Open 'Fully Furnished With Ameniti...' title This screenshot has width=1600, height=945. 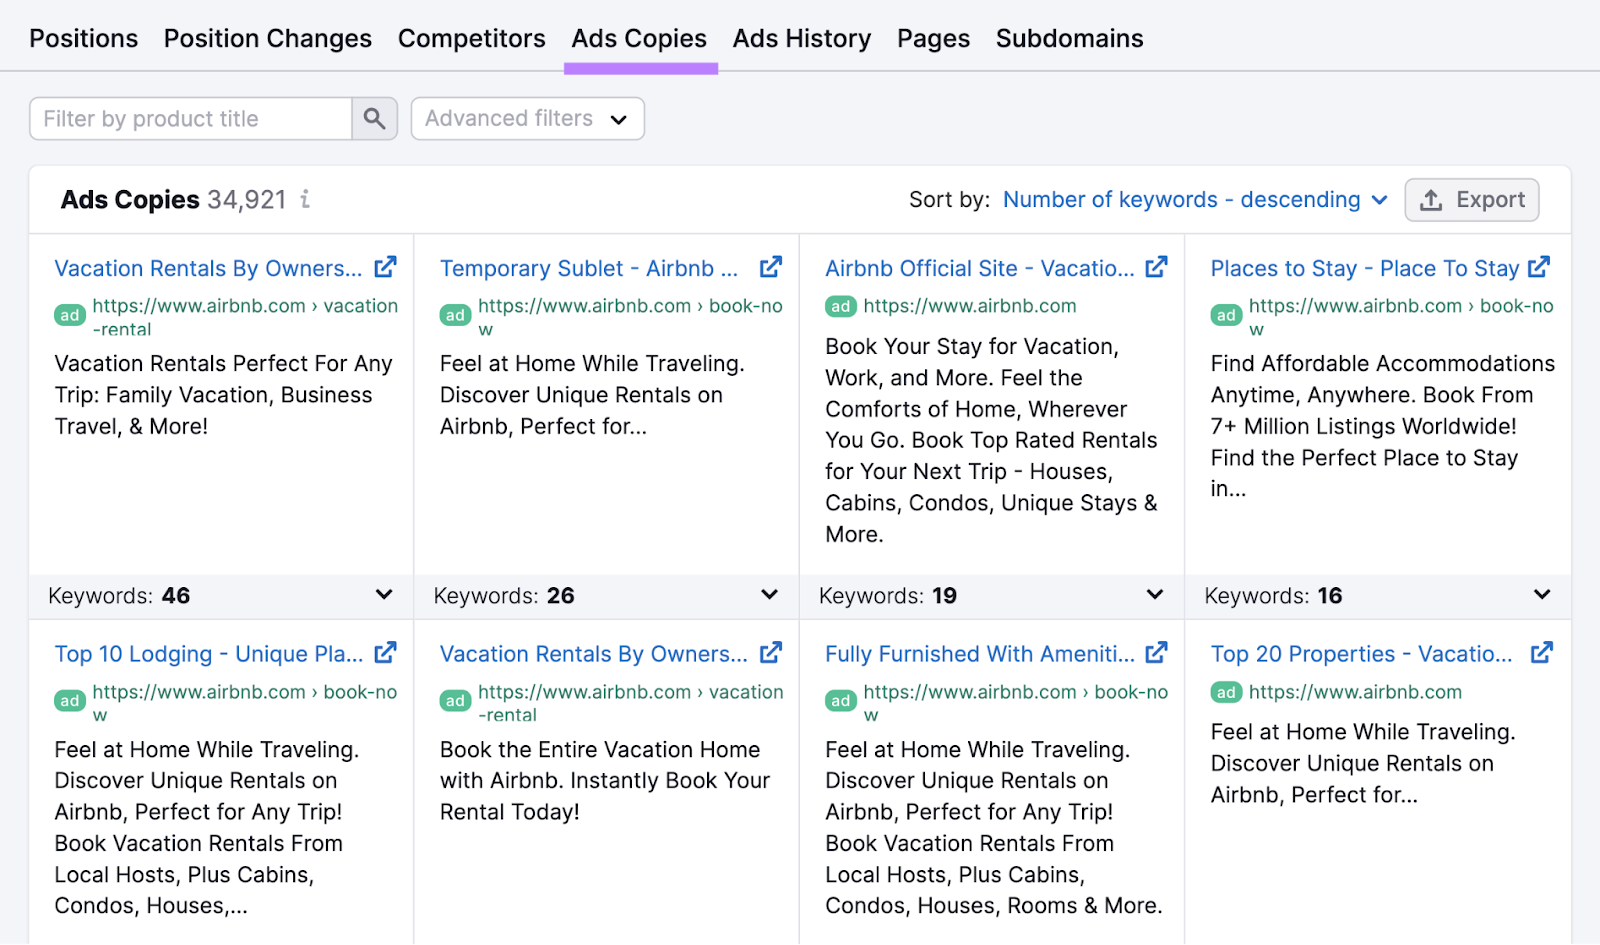click(980, 654)
